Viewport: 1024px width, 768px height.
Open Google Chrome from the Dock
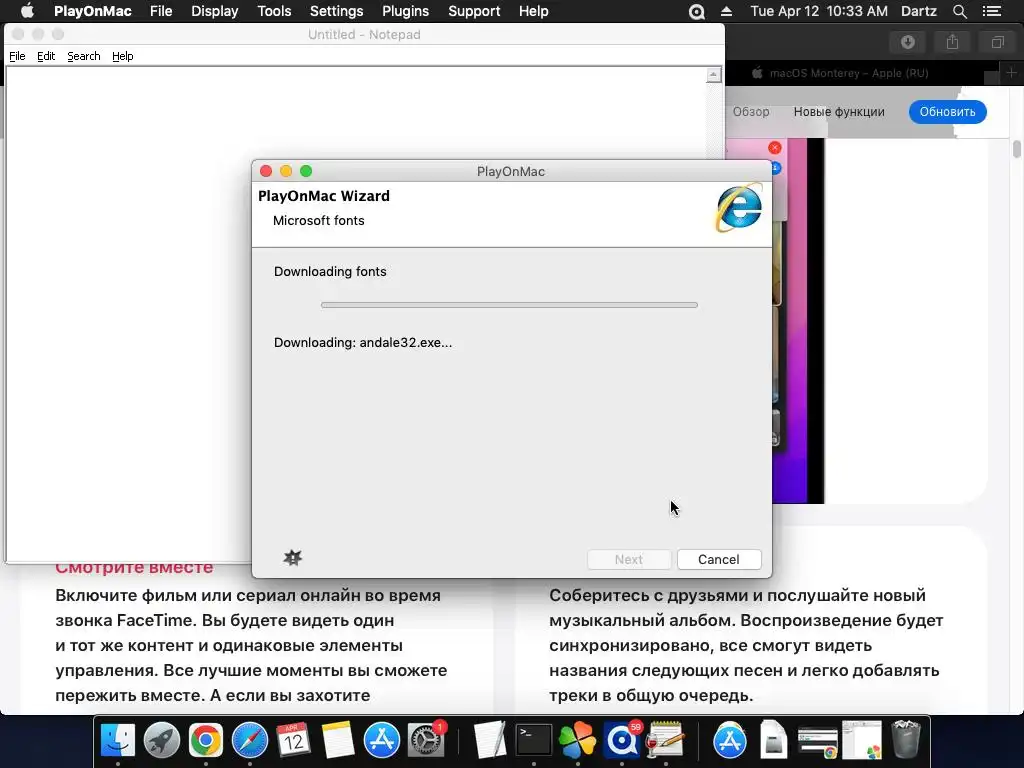206,740
